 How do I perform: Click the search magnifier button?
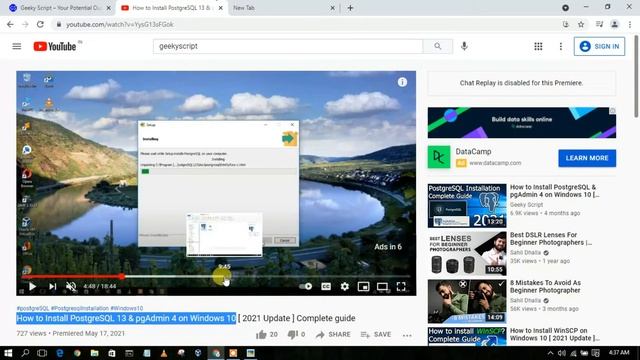click(x=438, y=46)
